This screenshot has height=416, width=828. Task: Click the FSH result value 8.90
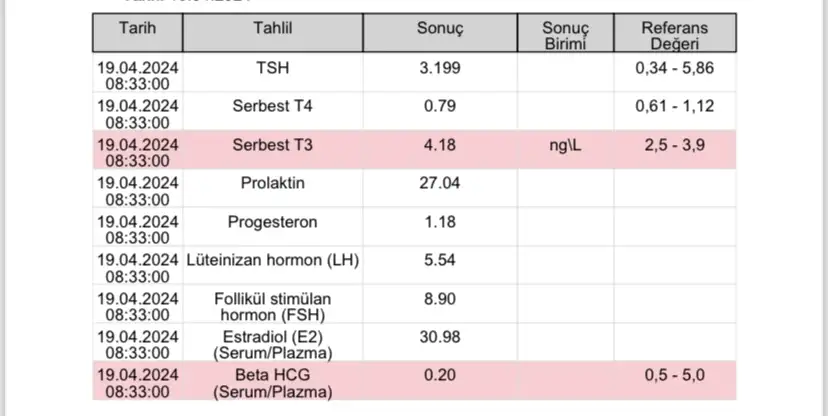click(440, 299)
